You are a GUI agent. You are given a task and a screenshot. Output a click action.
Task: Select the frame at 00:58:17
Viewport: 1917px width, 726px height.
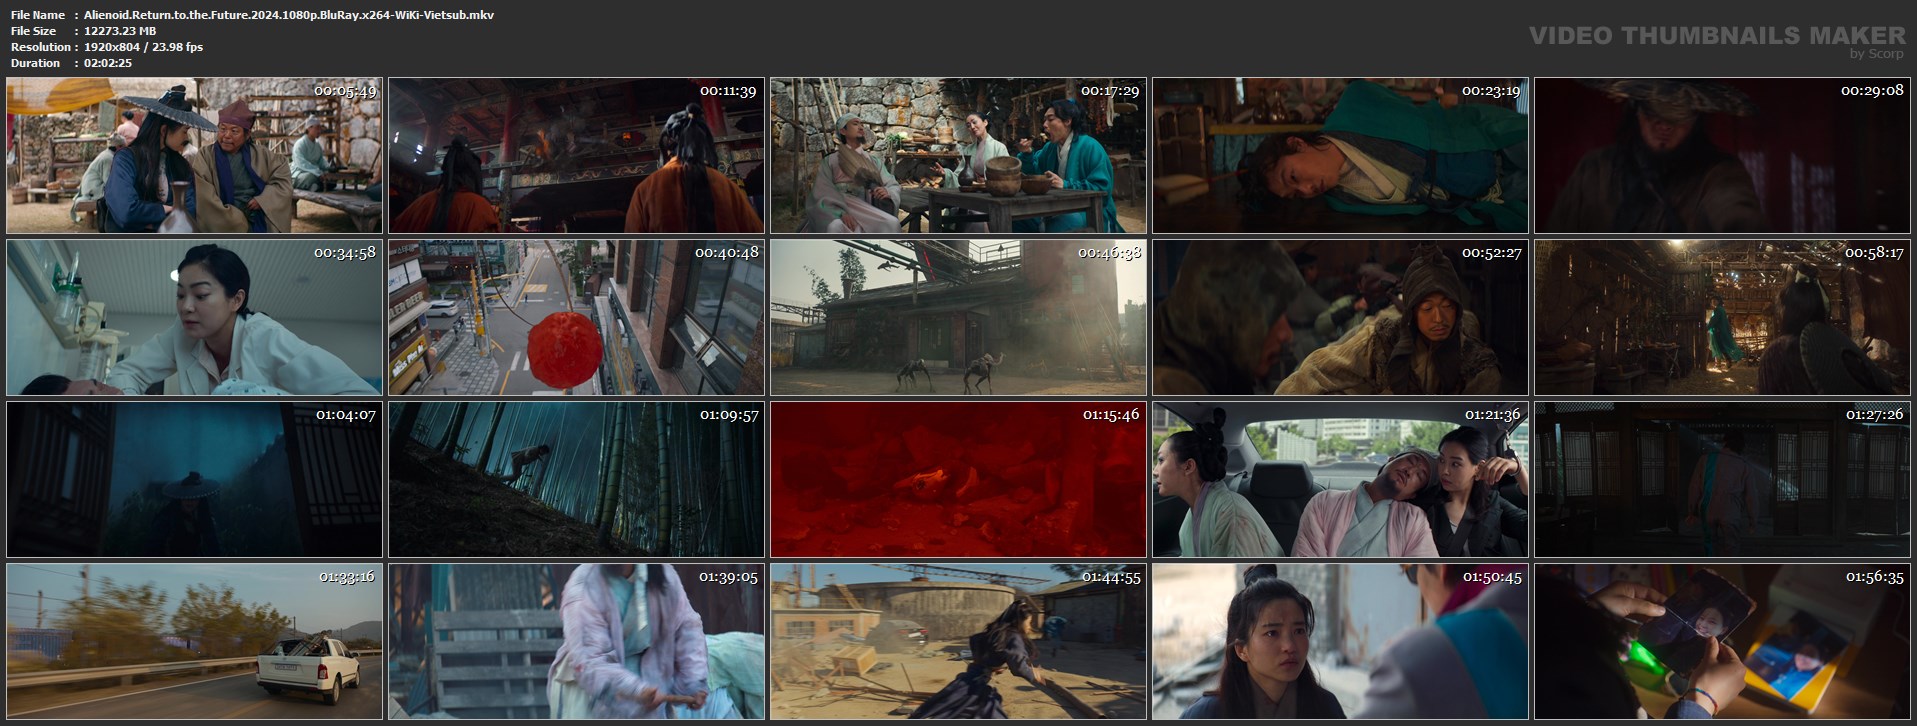(x=1722, y=318)
